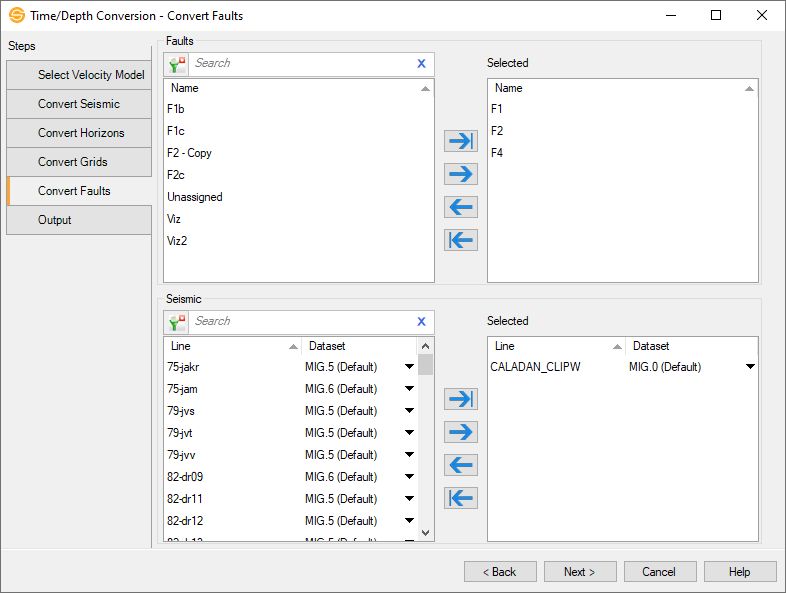Click in the Faults search field
The image size is (786, 593).
tap(301, 64)
